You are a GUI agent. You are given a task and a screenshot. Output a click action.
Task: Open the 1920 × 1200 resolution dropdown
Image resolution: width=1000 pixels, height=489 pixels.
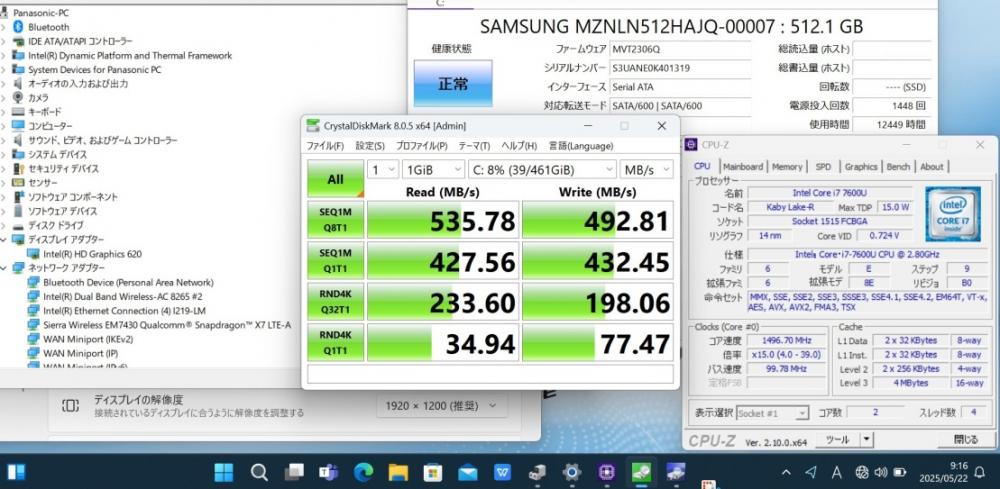441,405
